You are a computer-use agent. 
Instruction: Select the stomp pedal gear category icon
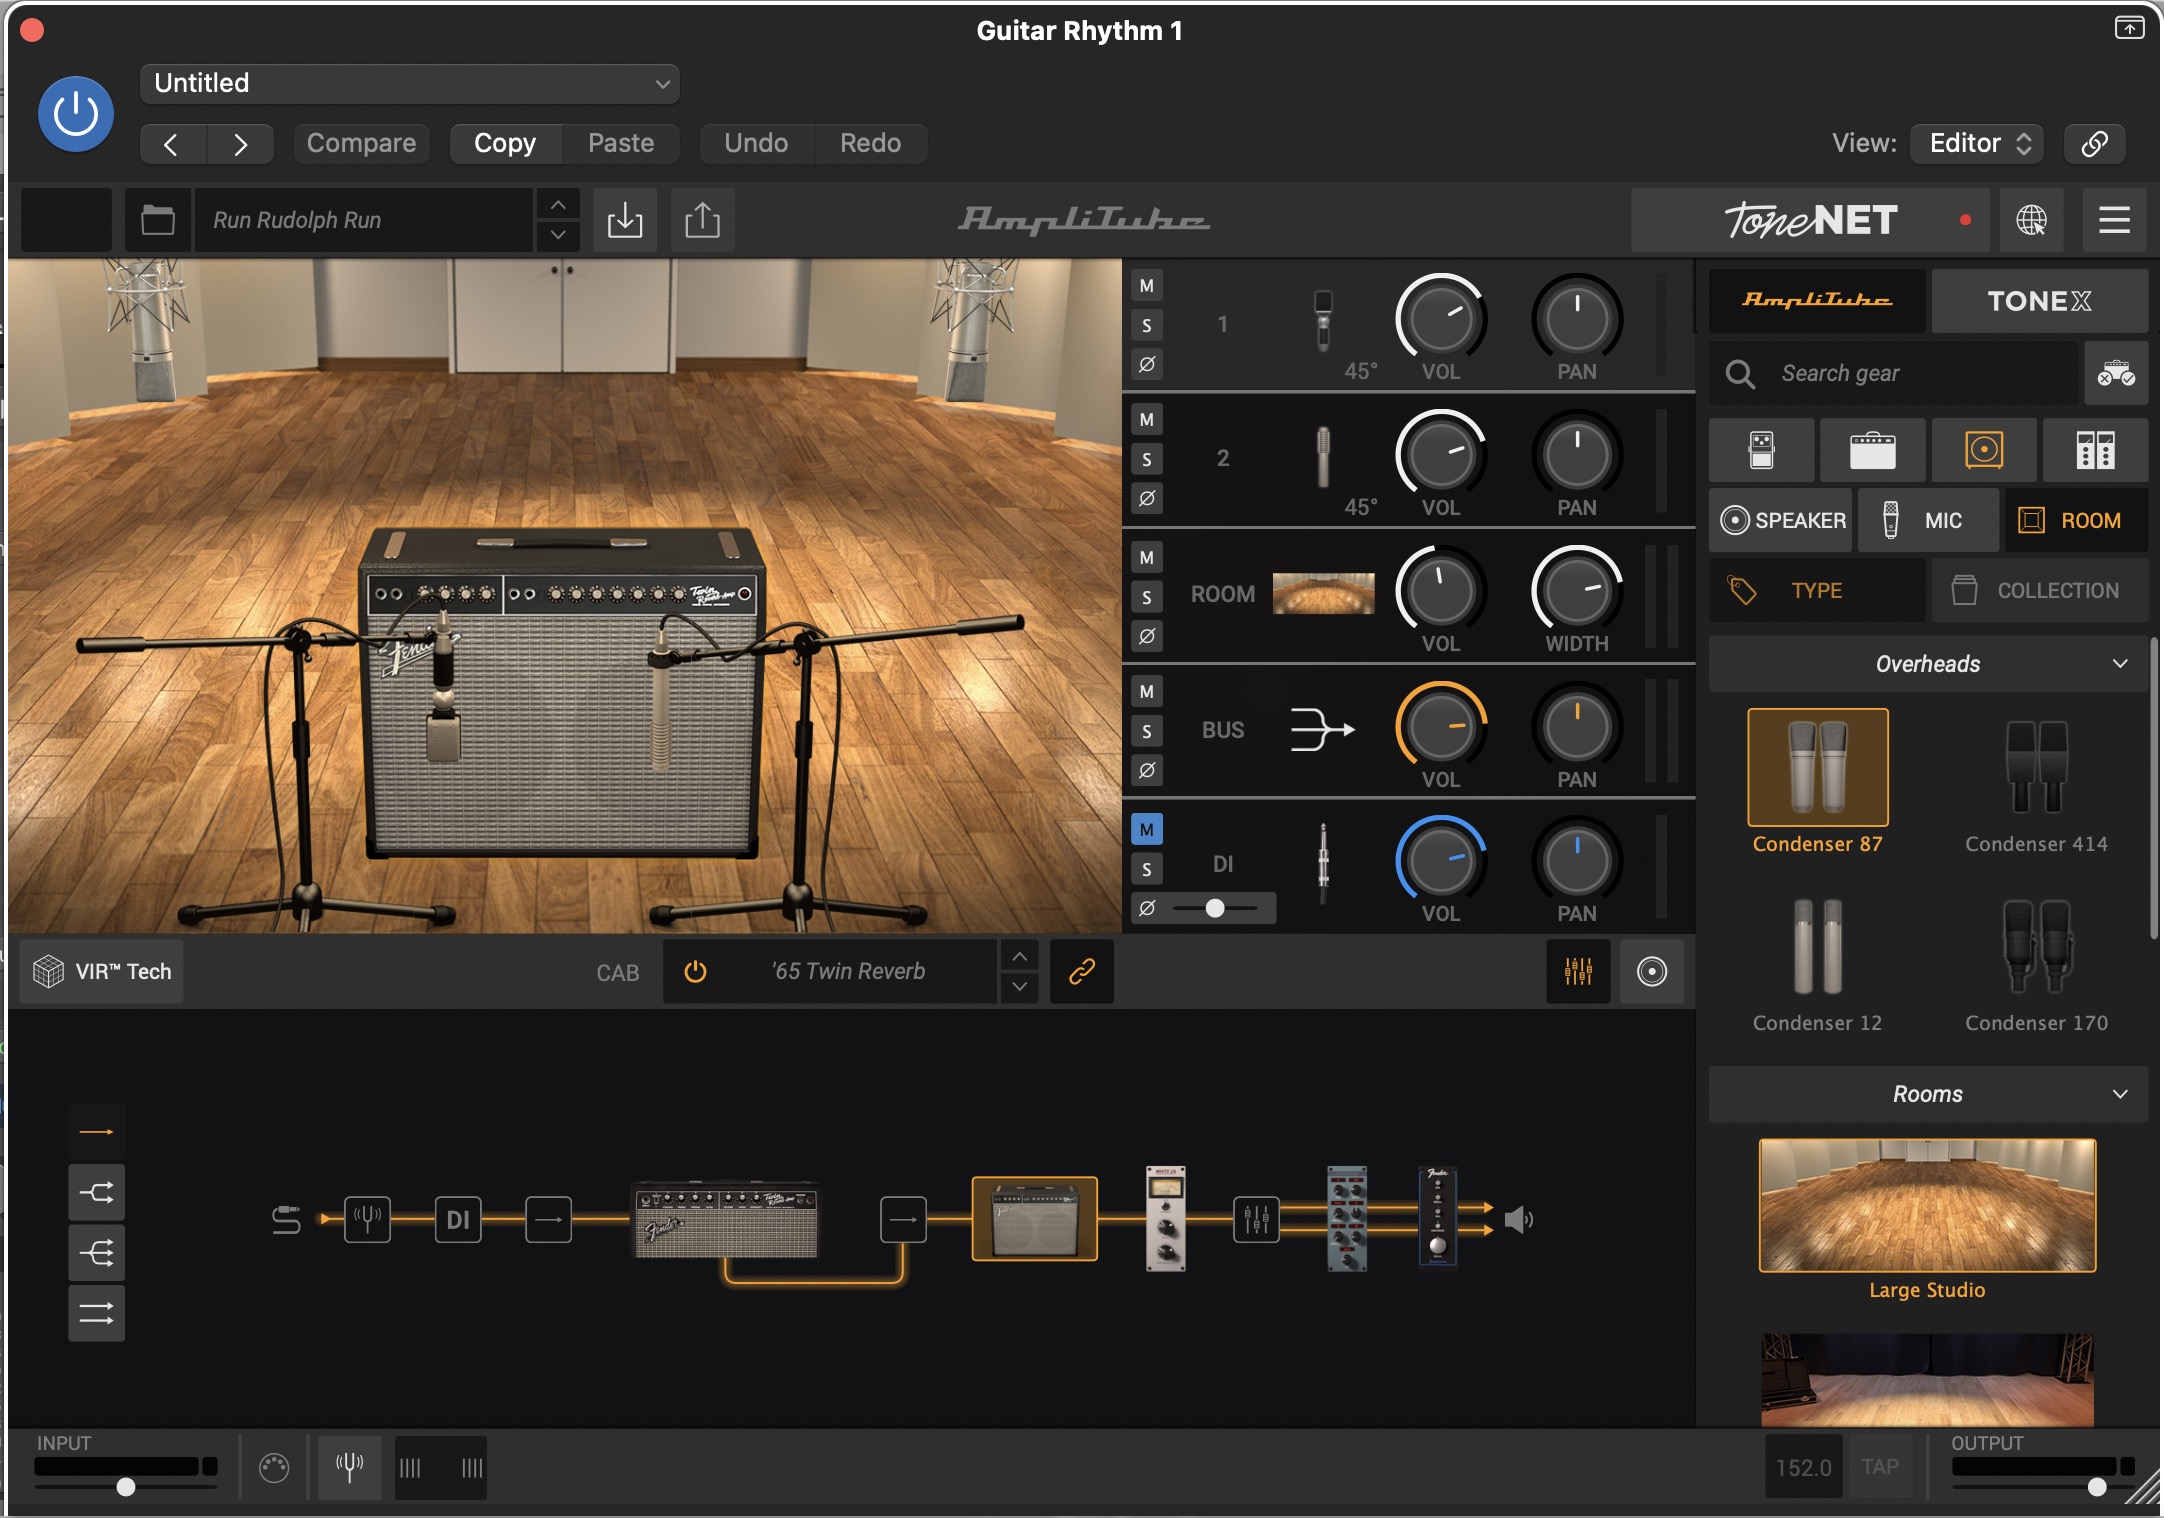tap(1761, 450)
